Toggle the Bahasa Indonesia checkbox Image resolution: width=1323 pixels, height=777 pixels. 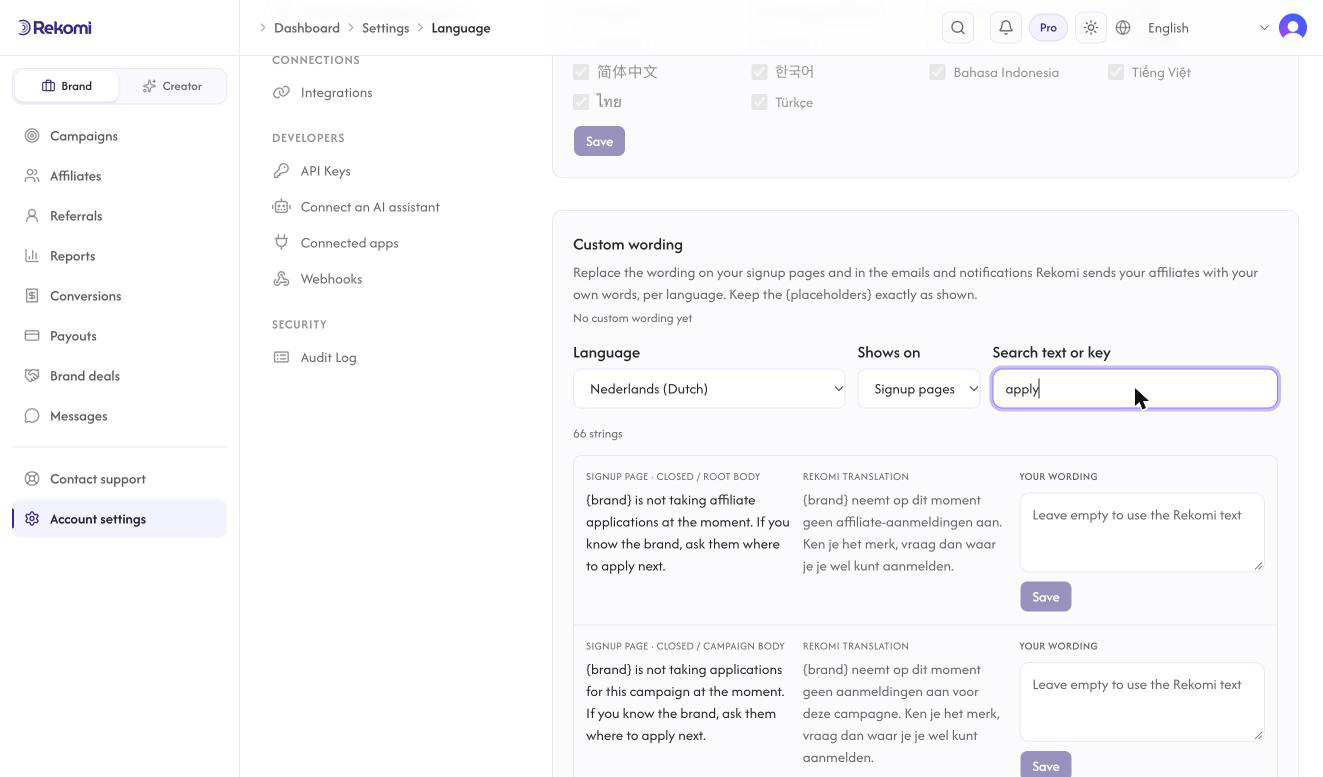coord(937,72)
